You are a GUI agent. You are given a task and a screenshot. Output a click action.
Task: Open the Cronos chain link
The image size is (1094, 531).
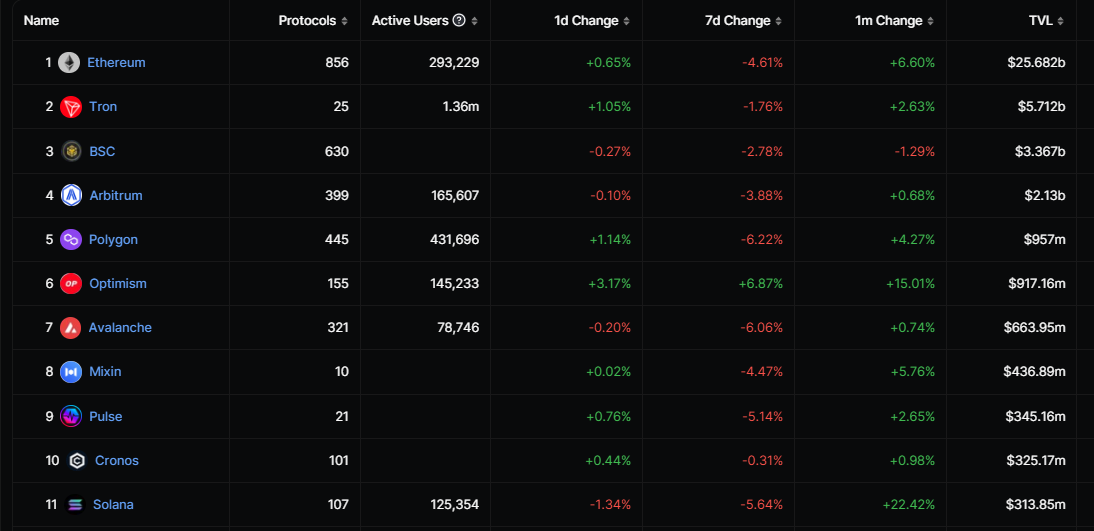pyautogui.click(x=117, y=460)
